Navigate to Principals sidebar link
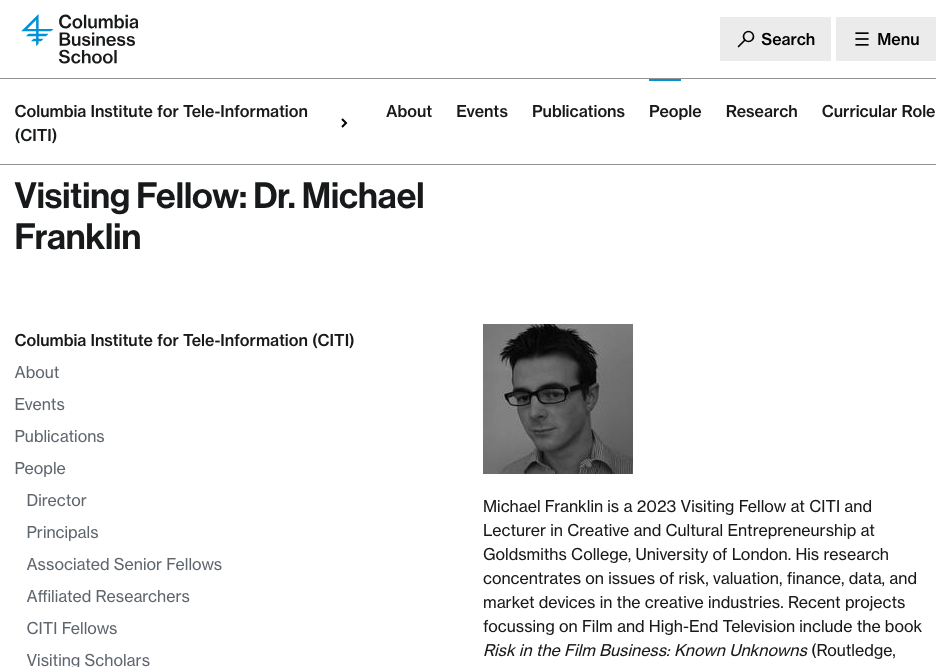This screenshot has height=667, width=936. [x=63, y=532]
